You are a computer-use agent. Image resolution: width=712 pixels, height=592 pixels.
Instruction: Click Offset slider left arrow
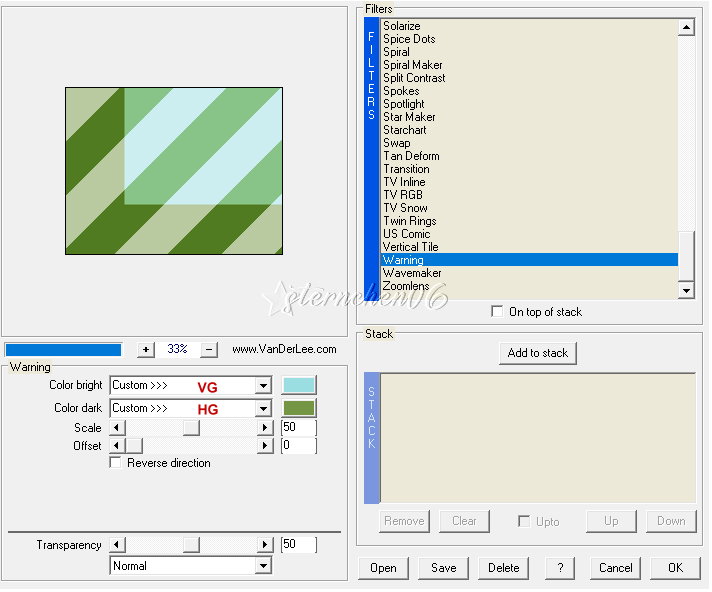116,446
